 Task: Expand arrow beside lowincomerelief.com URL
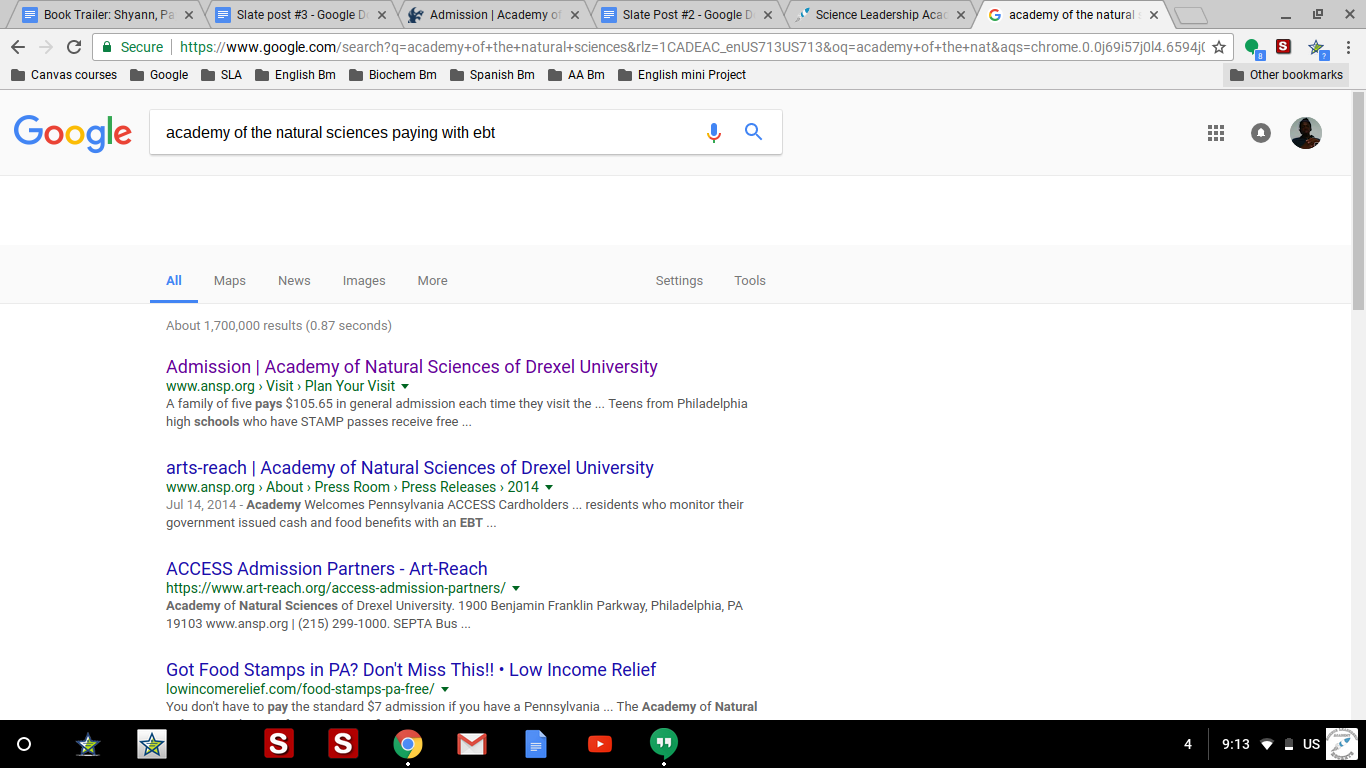tap(445, 689)
